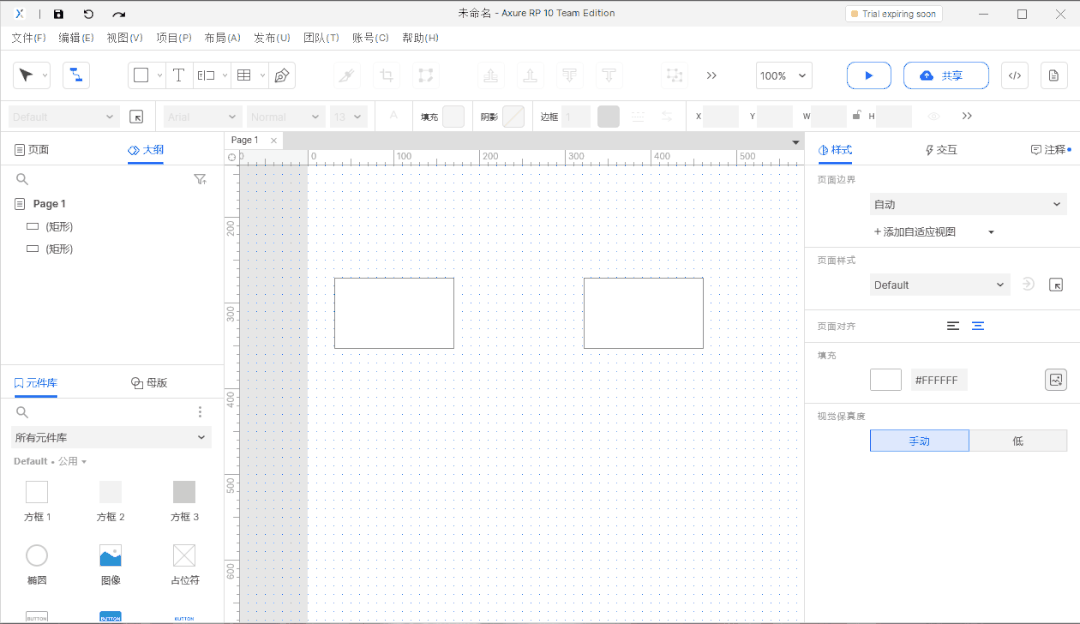The image size is (1080, 624).
Task: Switch to the 交互 interactions tab
Action: pos(941,149)
